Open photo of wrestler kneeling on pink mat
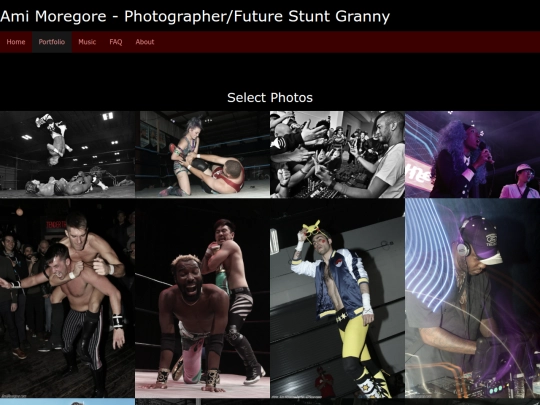The image size is (540, 405). [x=202, y=298]
